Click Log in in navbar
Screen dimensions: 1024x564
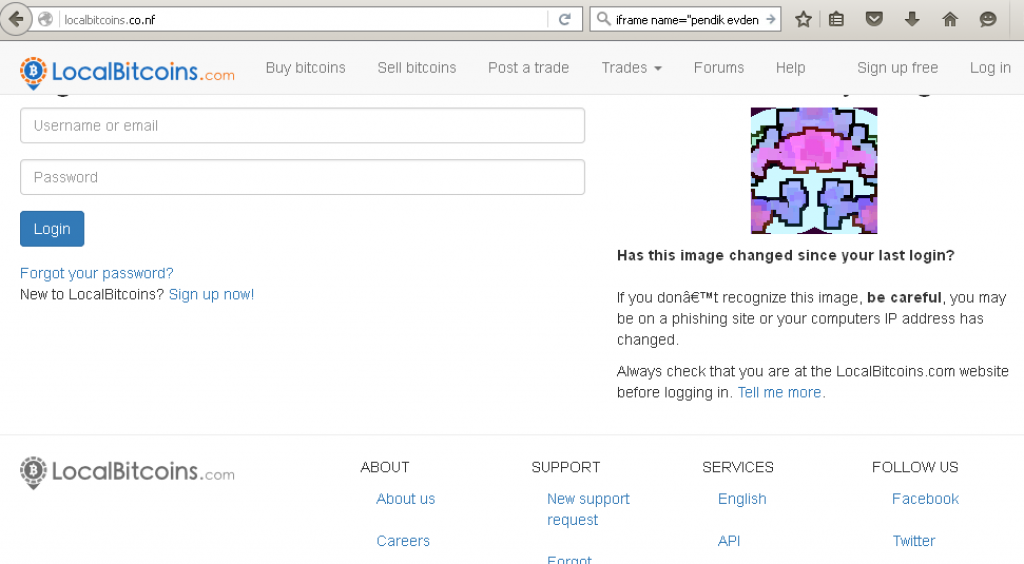coord(990,67)
